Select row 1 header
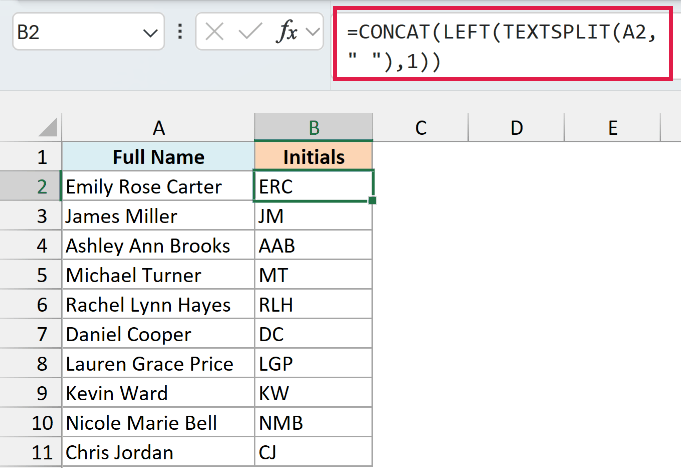 pos(31,157)
